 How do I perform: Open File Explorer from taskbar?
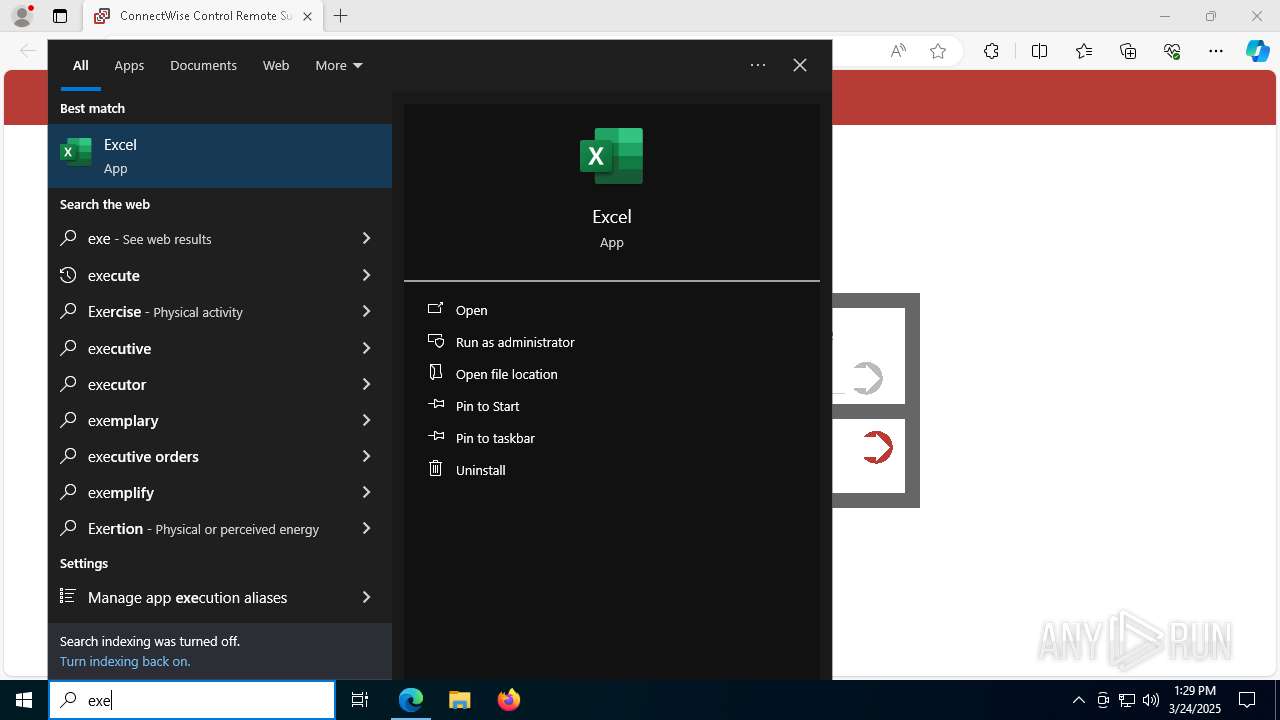[459, 700]
